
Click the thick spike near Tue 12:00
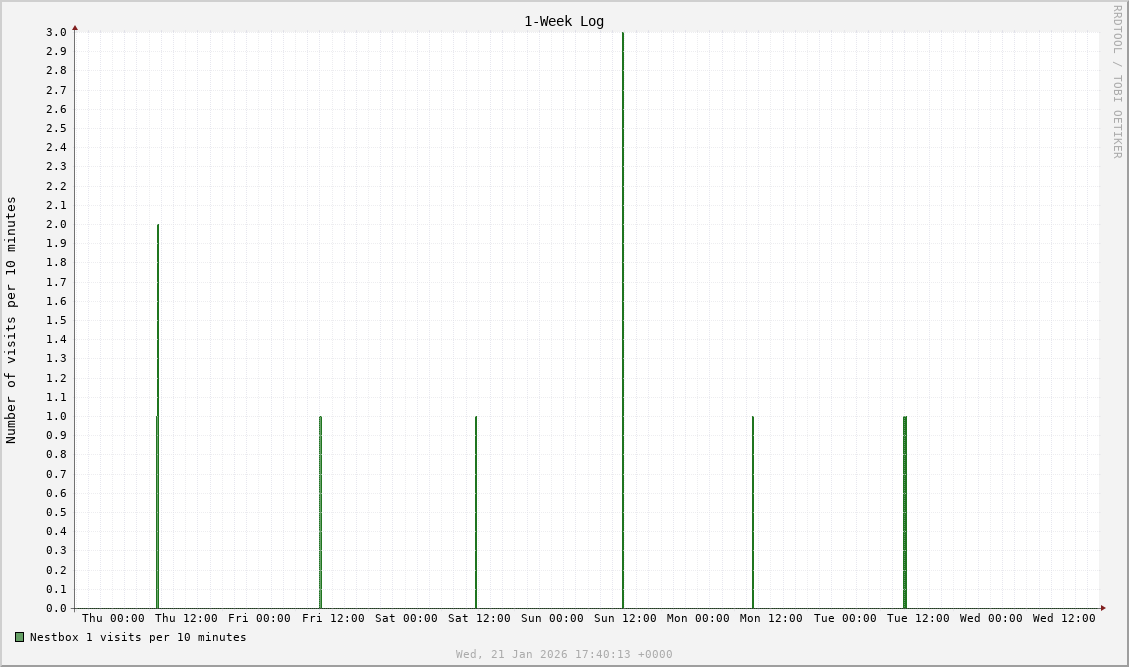pyautogui.click(x=905, y=512)
